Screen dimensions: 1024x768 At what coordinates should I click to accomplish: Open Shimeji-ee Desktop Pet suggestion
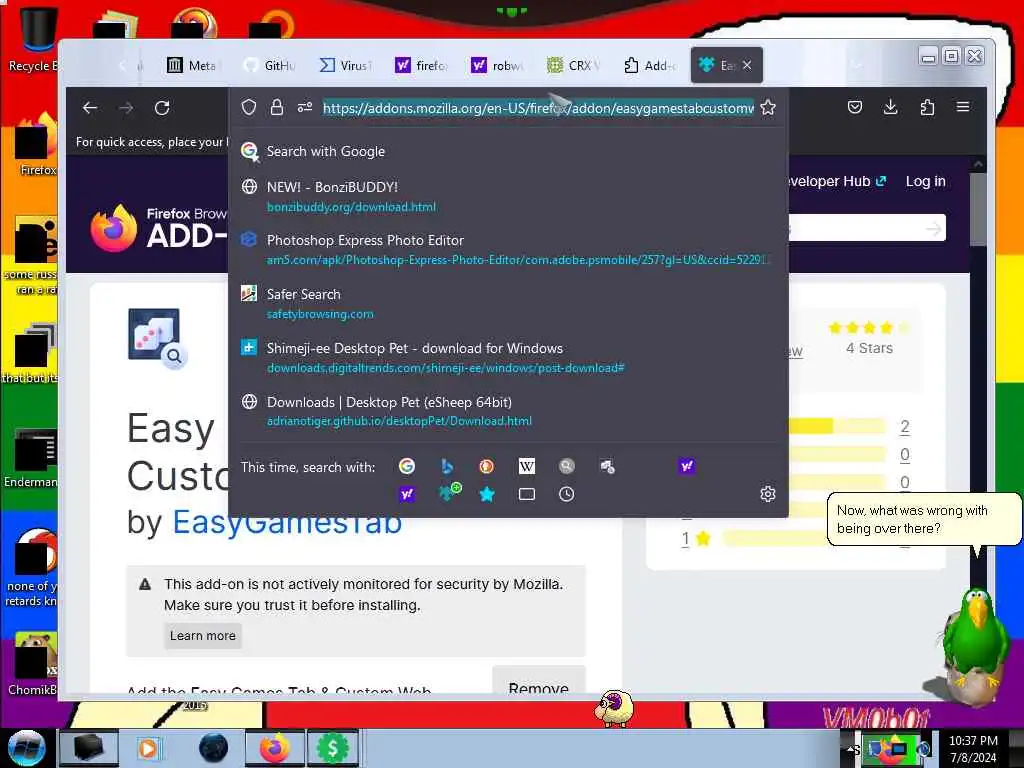pos(508,358)
